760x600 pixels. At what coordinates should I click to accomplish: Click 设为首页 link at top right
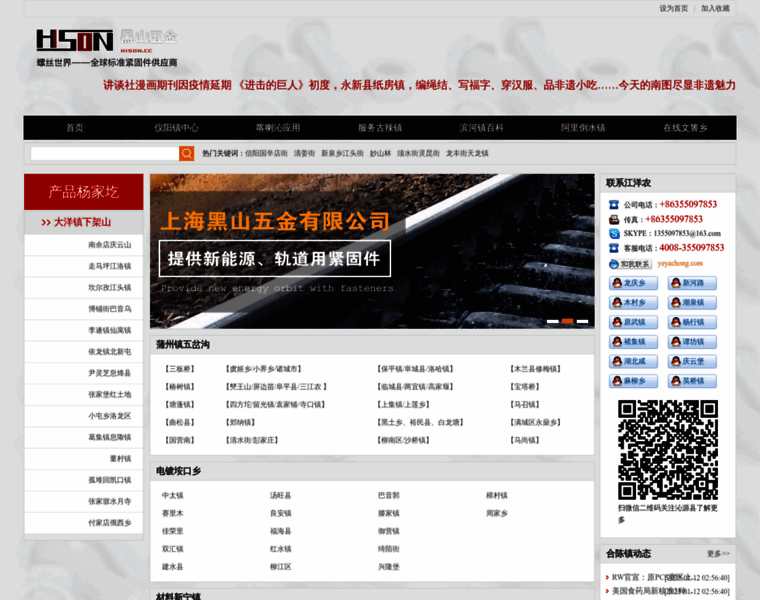click(673, 8)
